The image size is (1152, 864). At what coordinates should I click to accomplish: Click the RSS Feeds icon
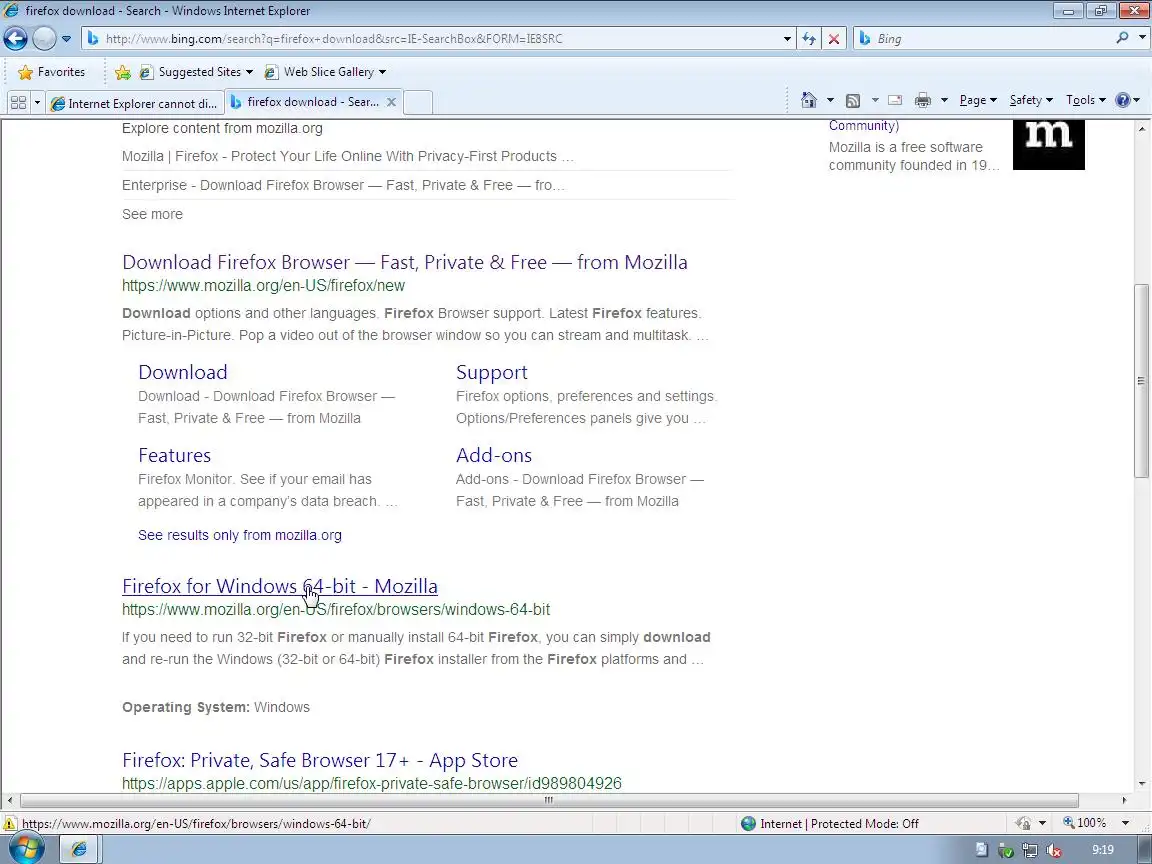(x=853, y=101)
